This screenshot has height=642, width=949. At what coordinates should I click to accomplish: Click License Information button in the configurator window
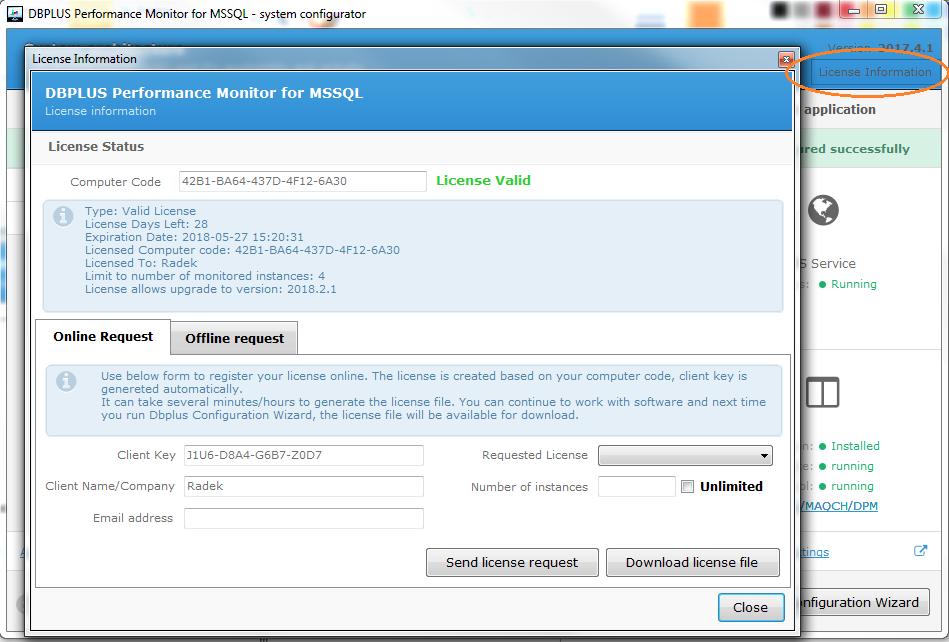(875, 72)
